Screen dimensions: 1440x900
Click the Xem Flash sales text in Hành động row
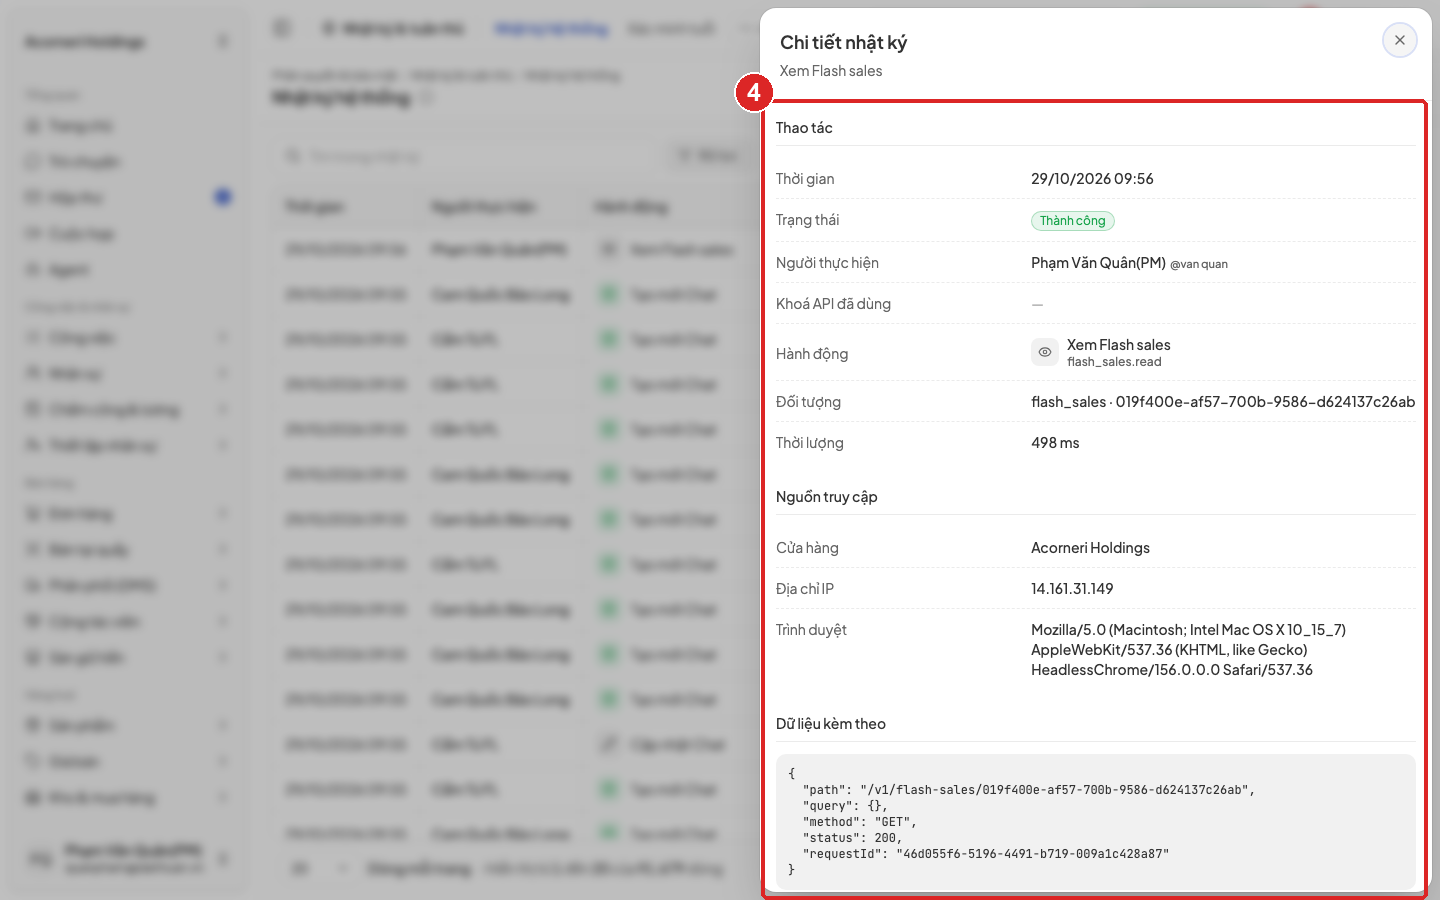pyautogui.click(x=1118, y=345)
